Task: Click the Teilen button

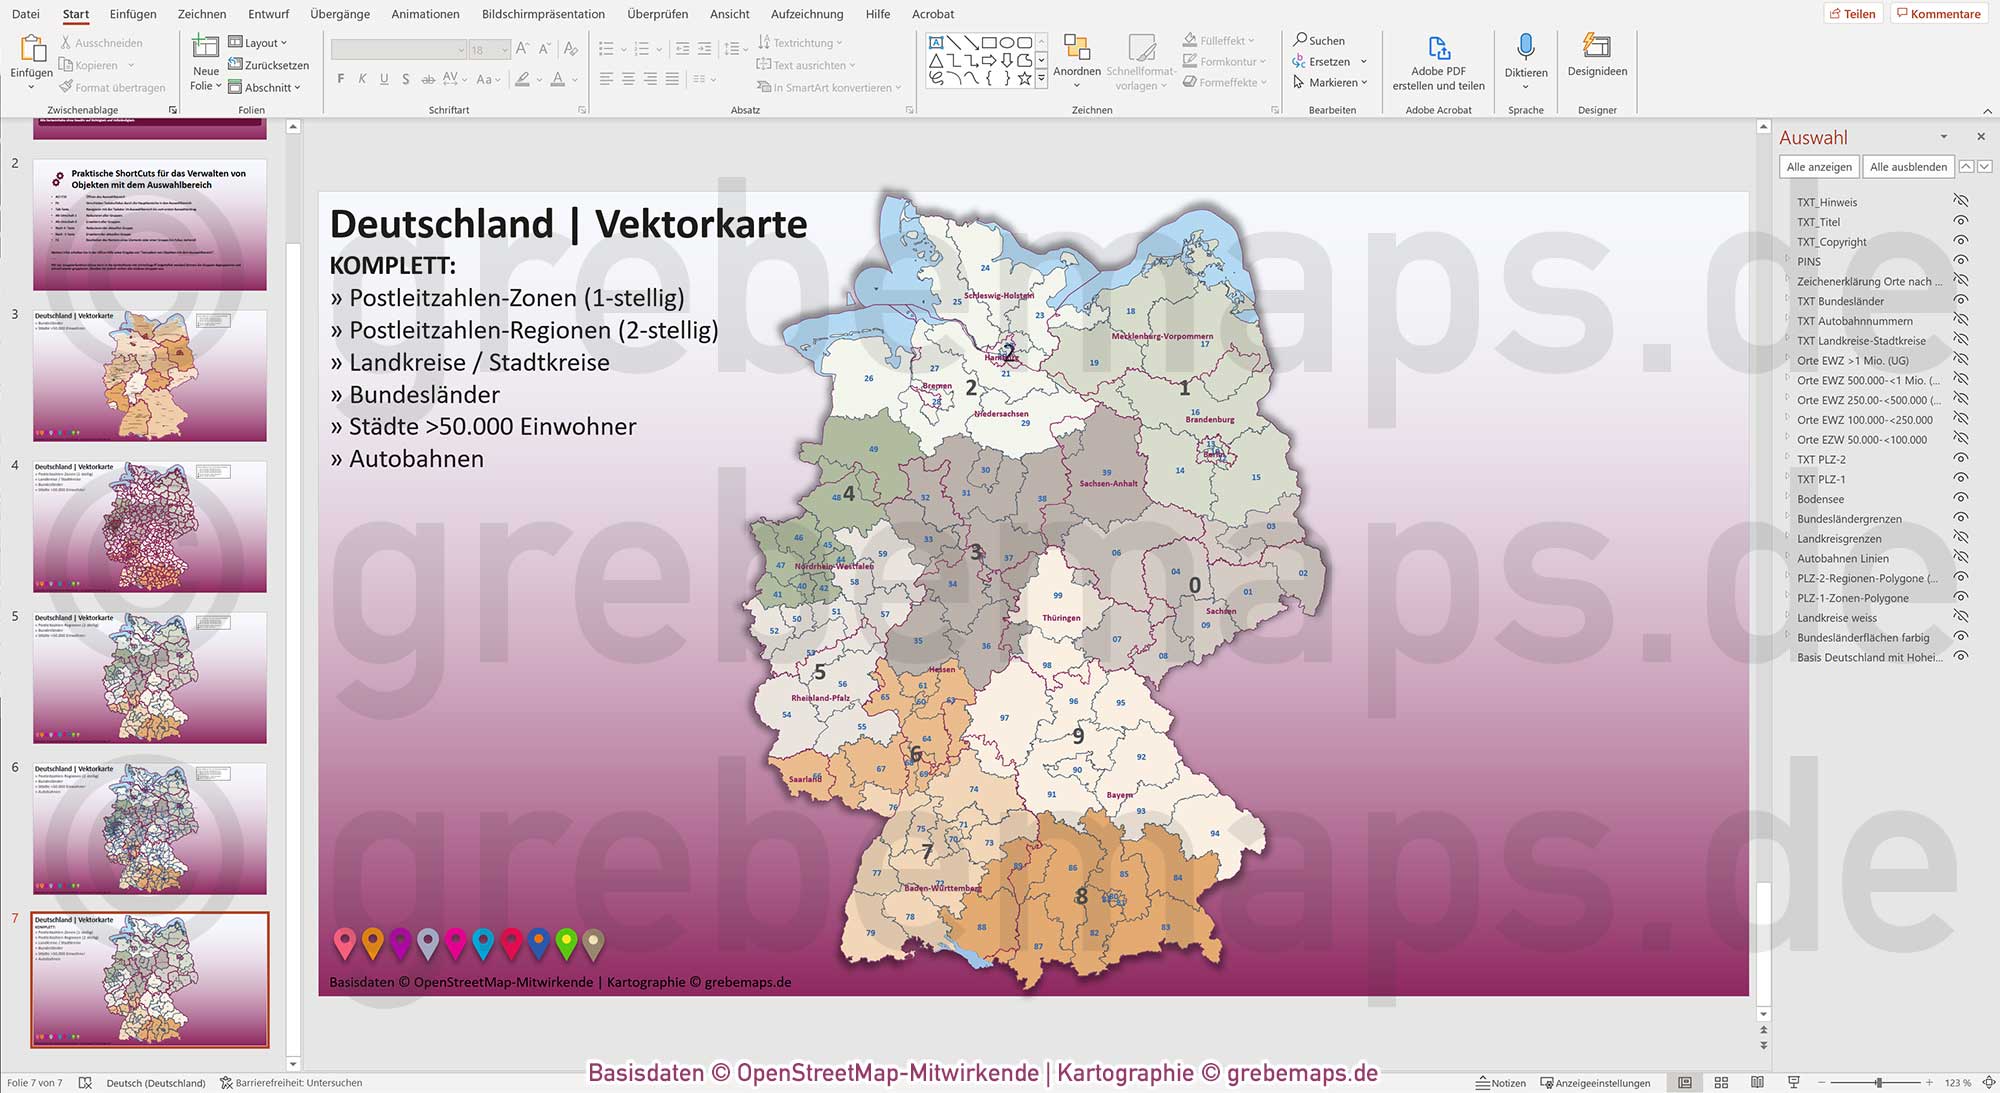Action: click(x=1853, y=13)
